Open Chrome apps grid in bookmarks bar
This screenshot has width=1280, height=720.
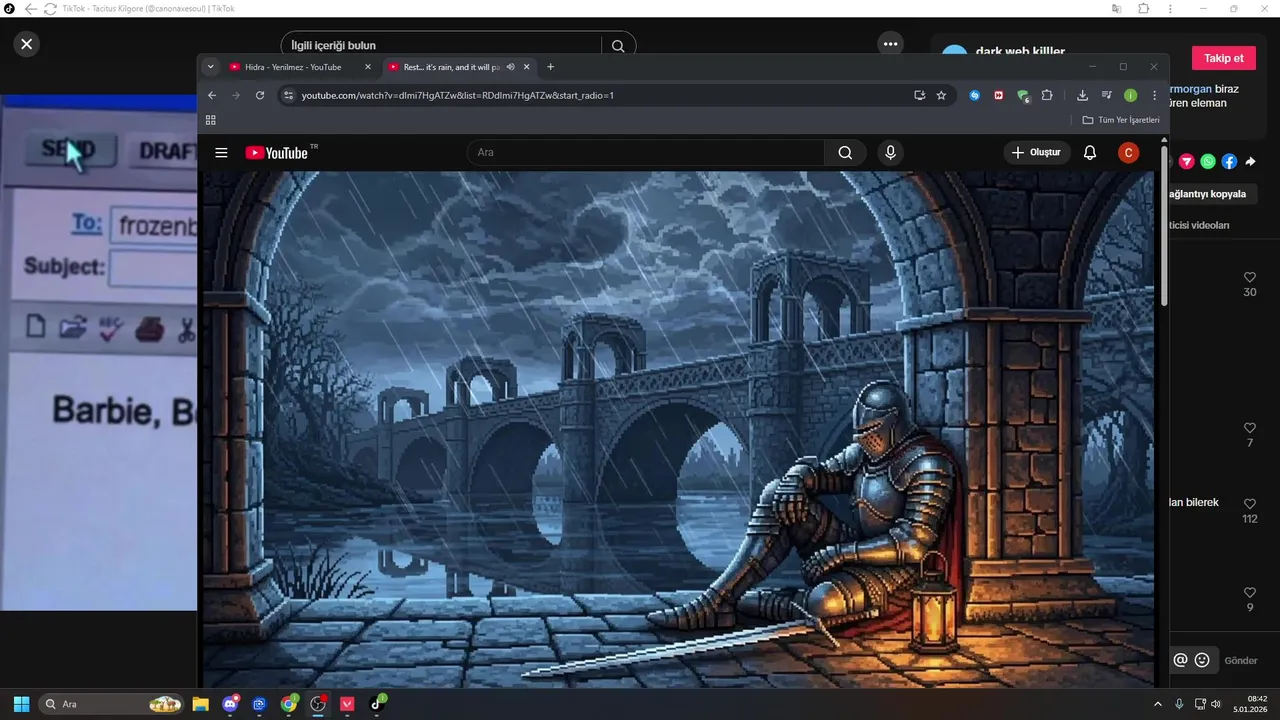(211, 120)
